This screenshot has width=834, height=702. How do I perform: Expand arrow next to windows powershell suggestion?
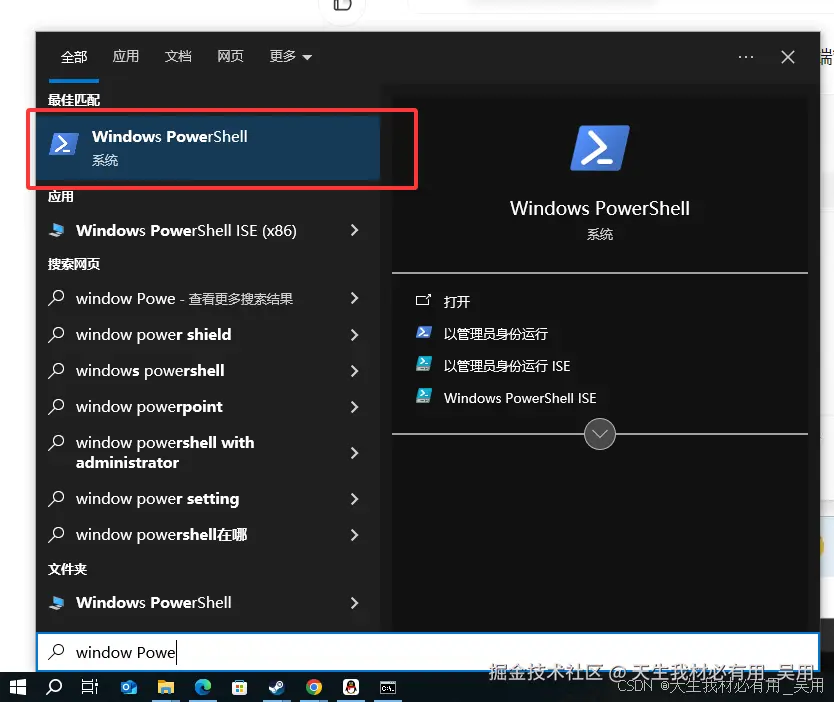point(354,371)
